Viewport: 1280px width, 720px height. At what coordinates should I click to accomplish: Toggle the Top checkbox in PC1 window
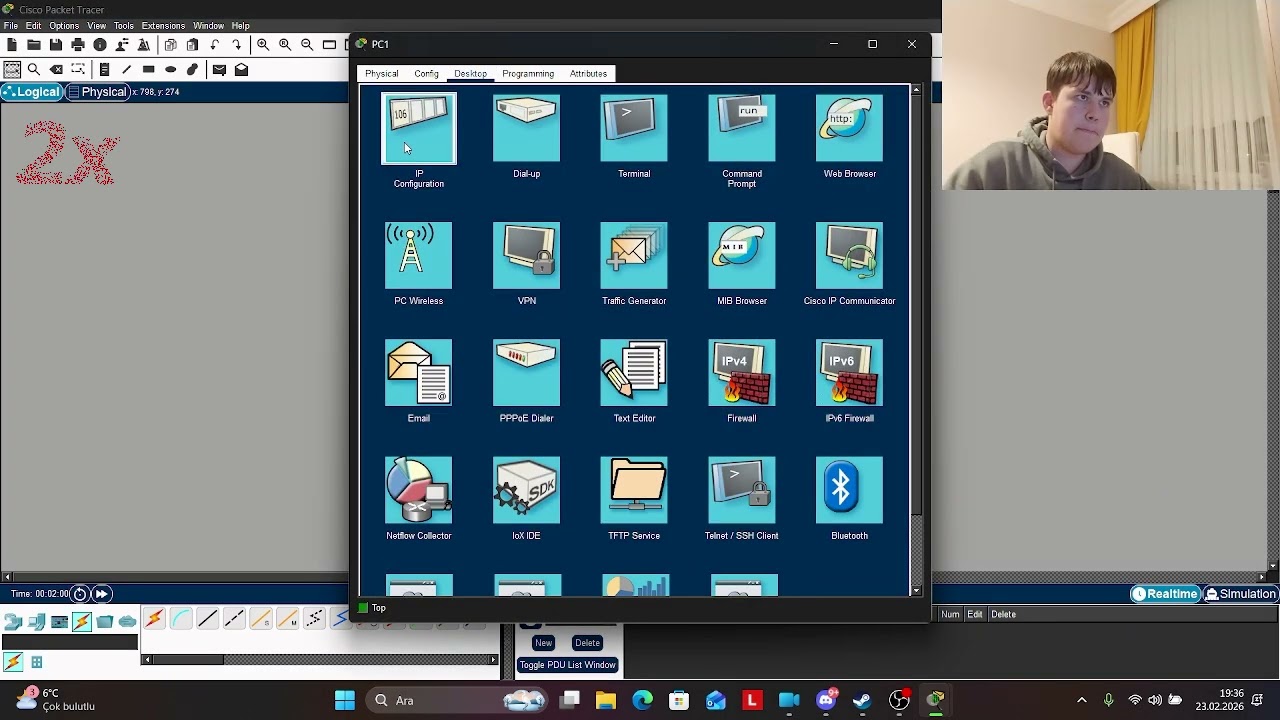click(x=363, y=608)
